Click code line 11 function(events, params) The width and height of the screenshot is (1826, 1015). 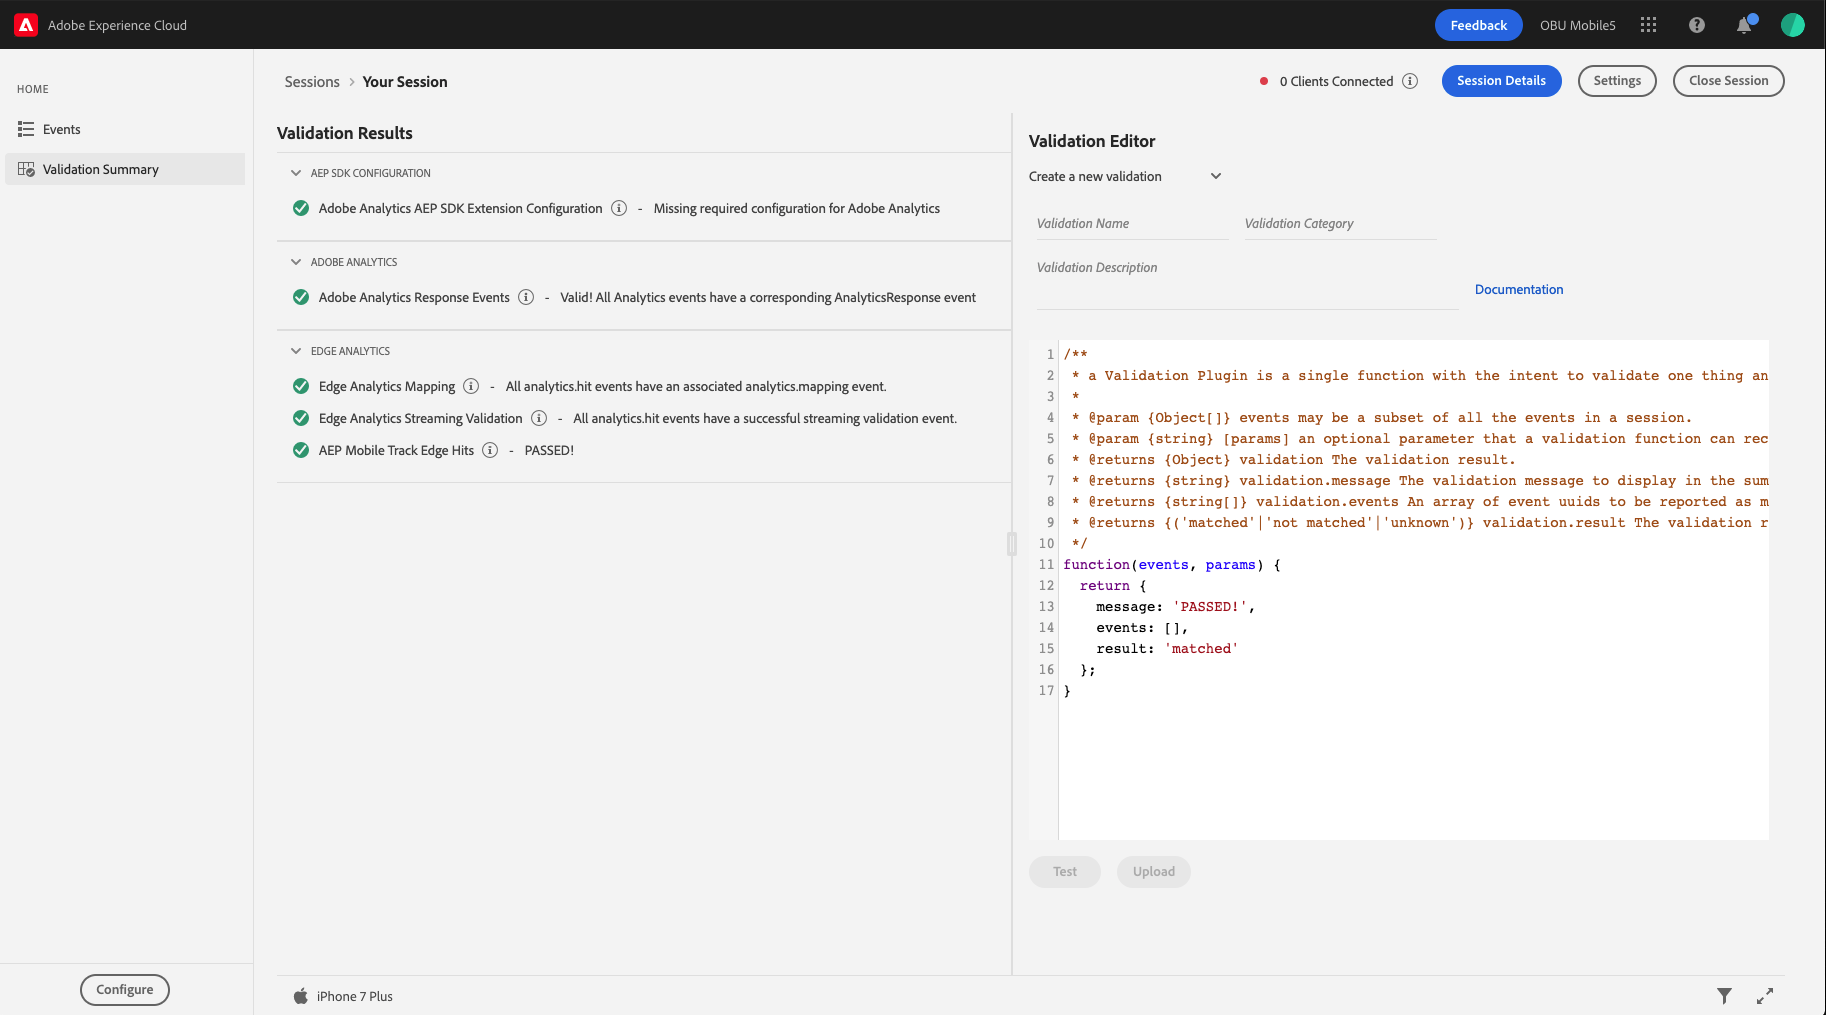pos(1172,565)
